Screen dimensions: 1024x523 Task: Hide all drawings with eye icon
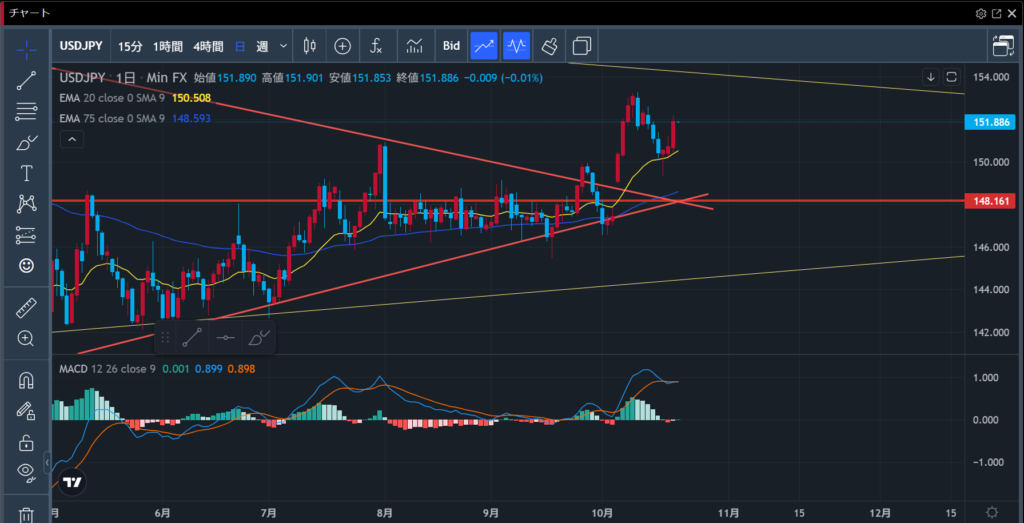coord(27,471)
